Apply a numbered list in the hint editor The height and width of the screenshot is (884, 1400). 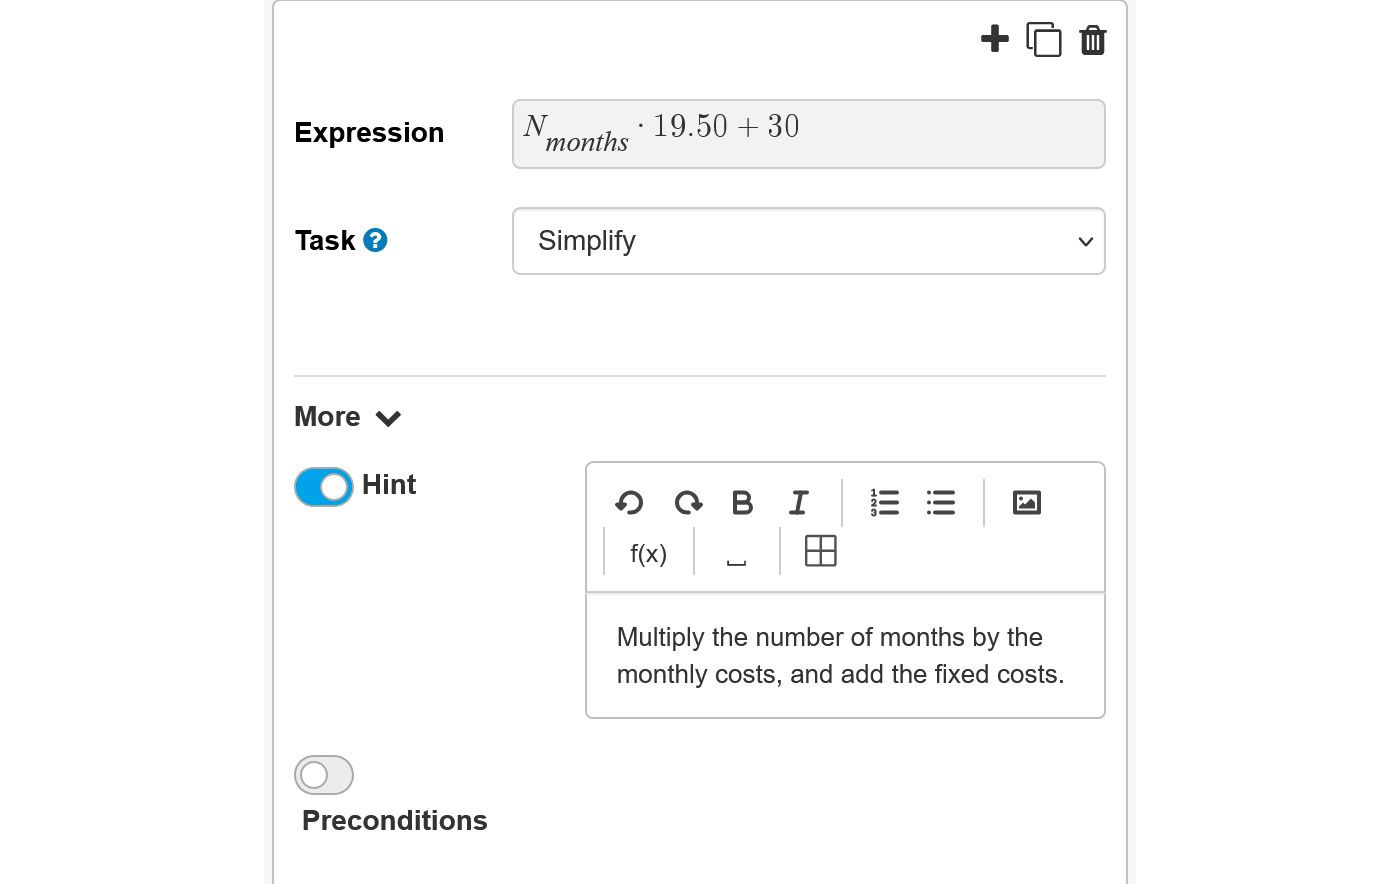pos(884,503)
